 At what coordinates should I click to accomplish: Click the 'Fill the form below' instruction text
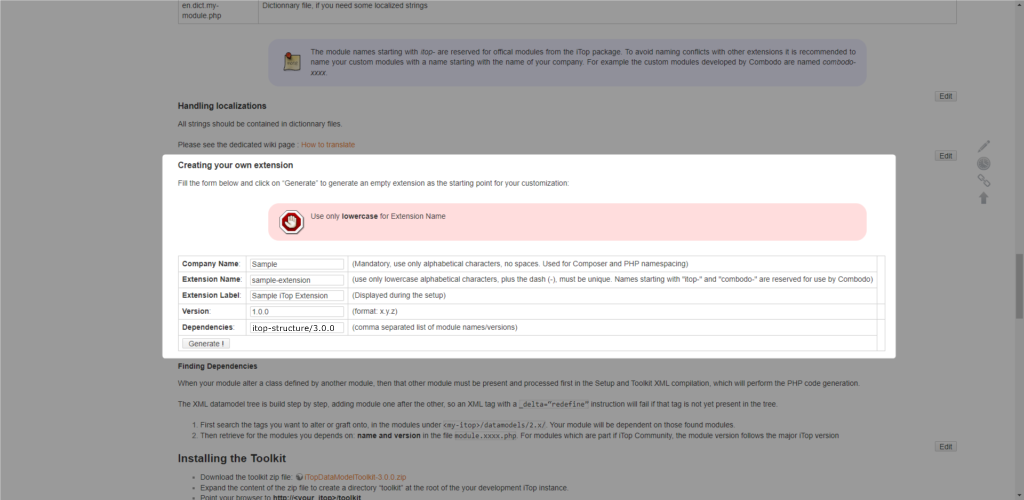(374, 183)
